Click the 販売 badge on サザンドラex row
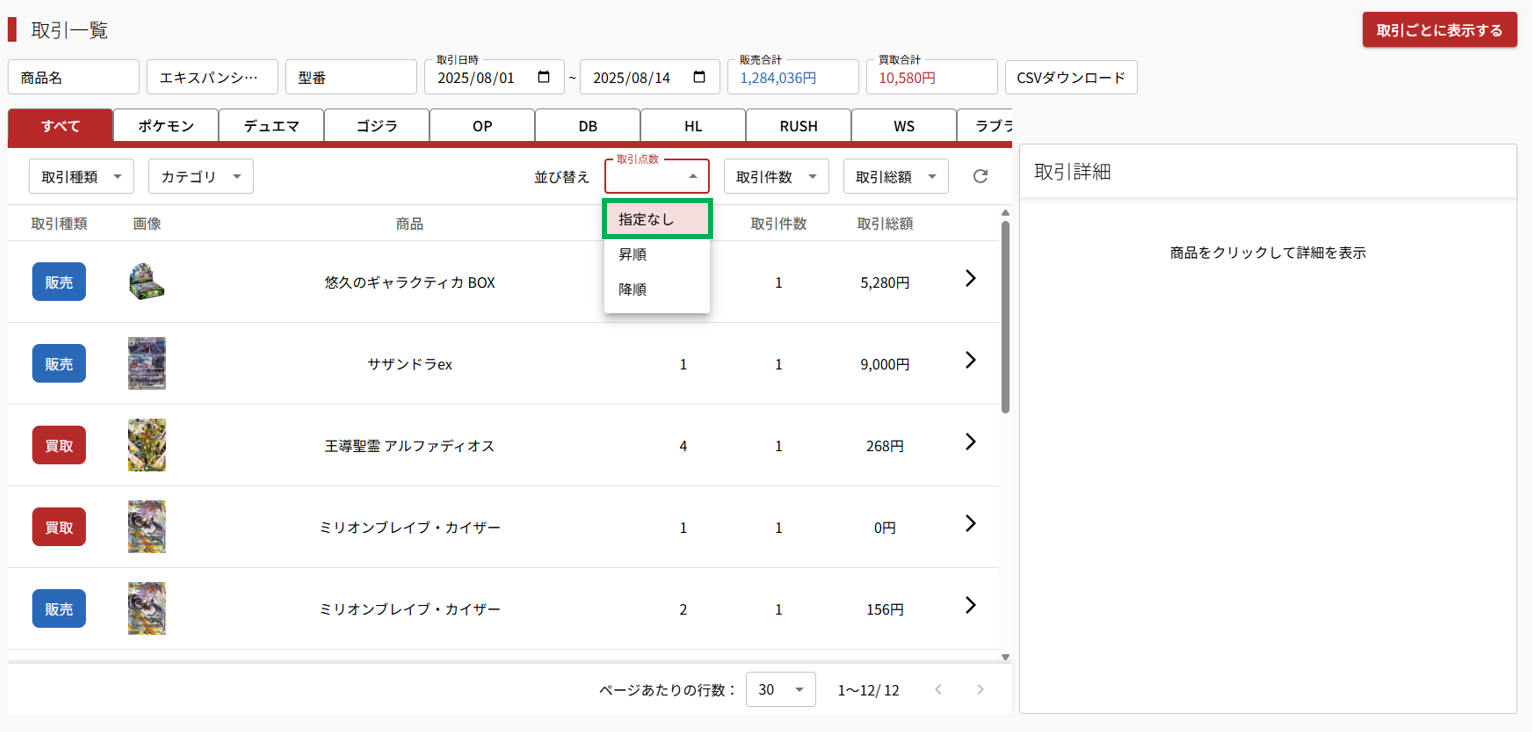 (x=59, y=364)
